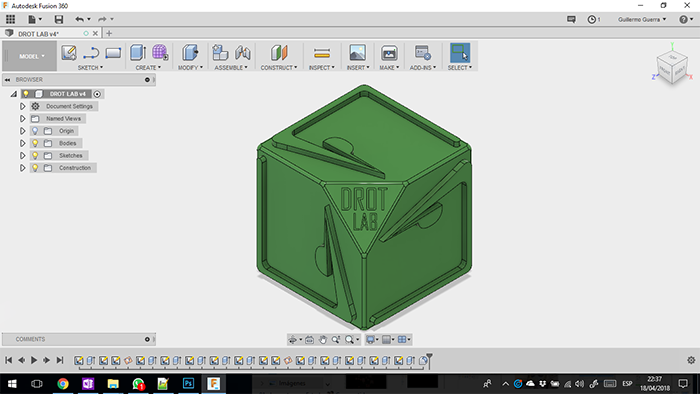
Task: Open the MODIFY menu
Action: 190,67
